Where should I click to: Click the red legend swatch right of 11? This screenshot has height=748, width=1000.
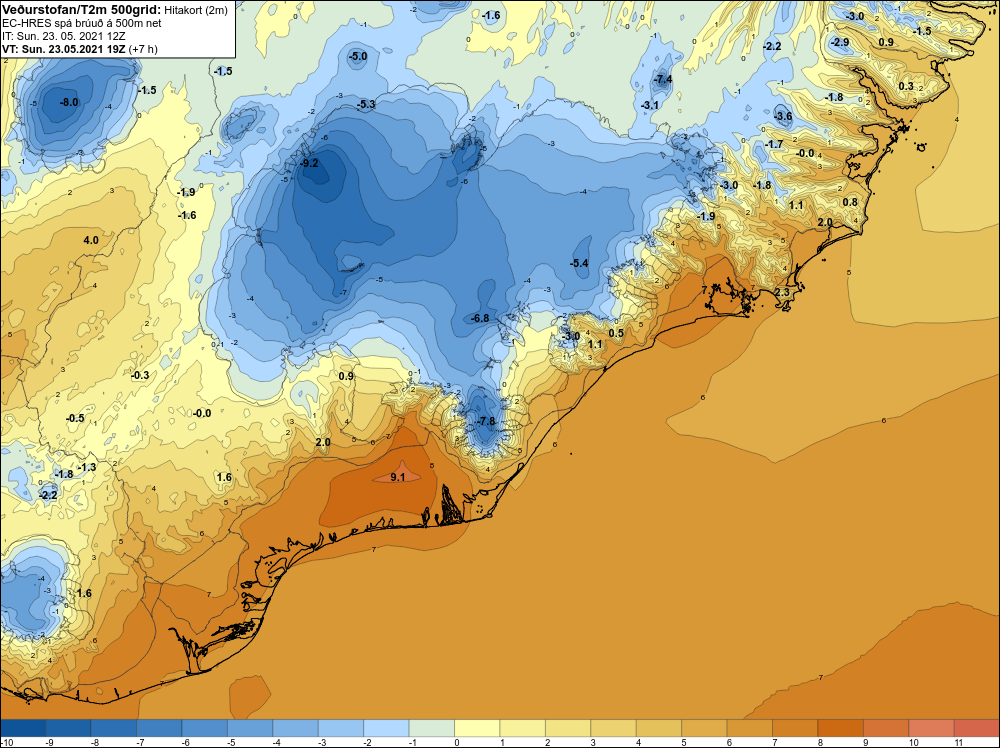[977, 728]
